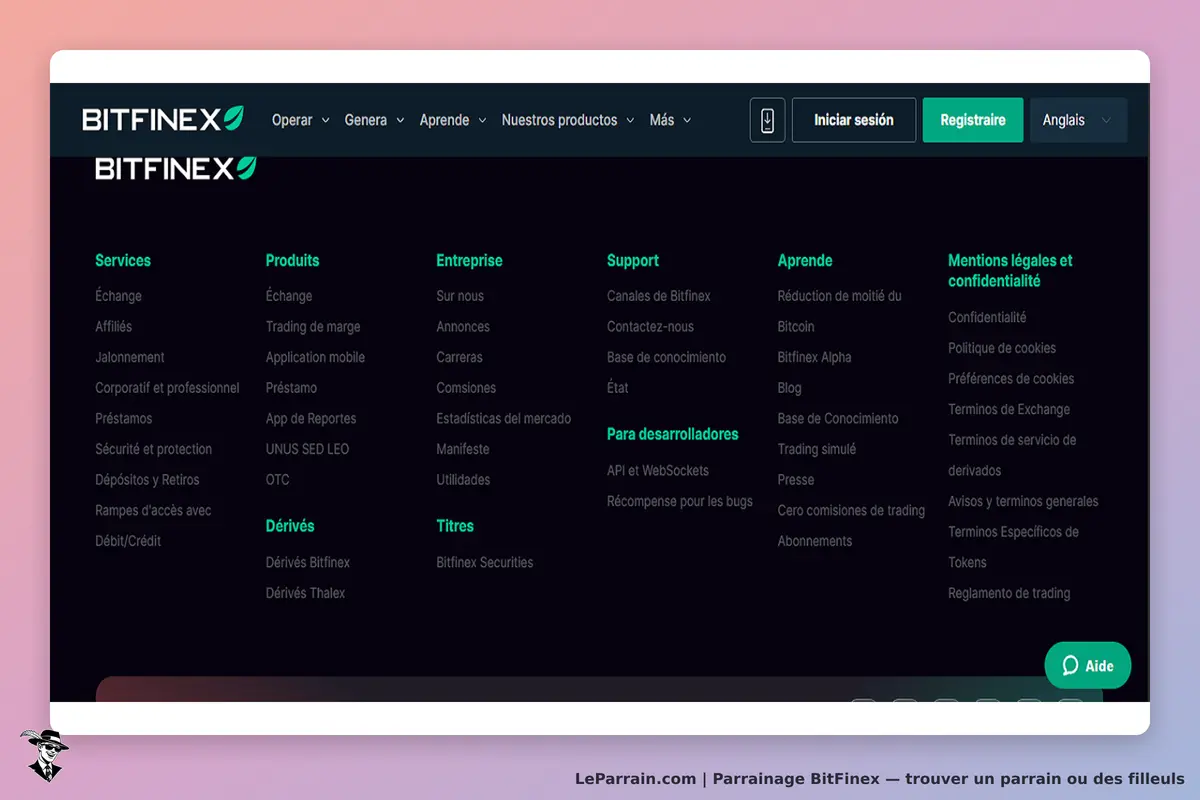Open Trading simulé
The image size is (1200, 800).
(x=817, y=449)
